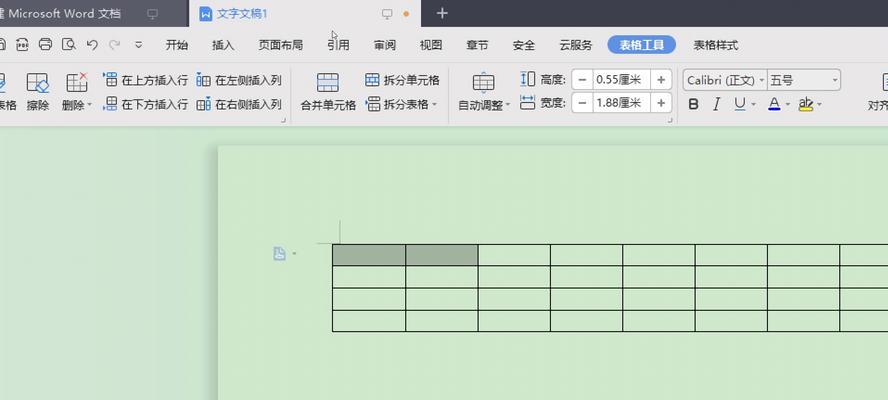This screenshot has width=888, height=400.
Task: Insert a column to the right (在右侧插入列)
Action: point(238,104)
